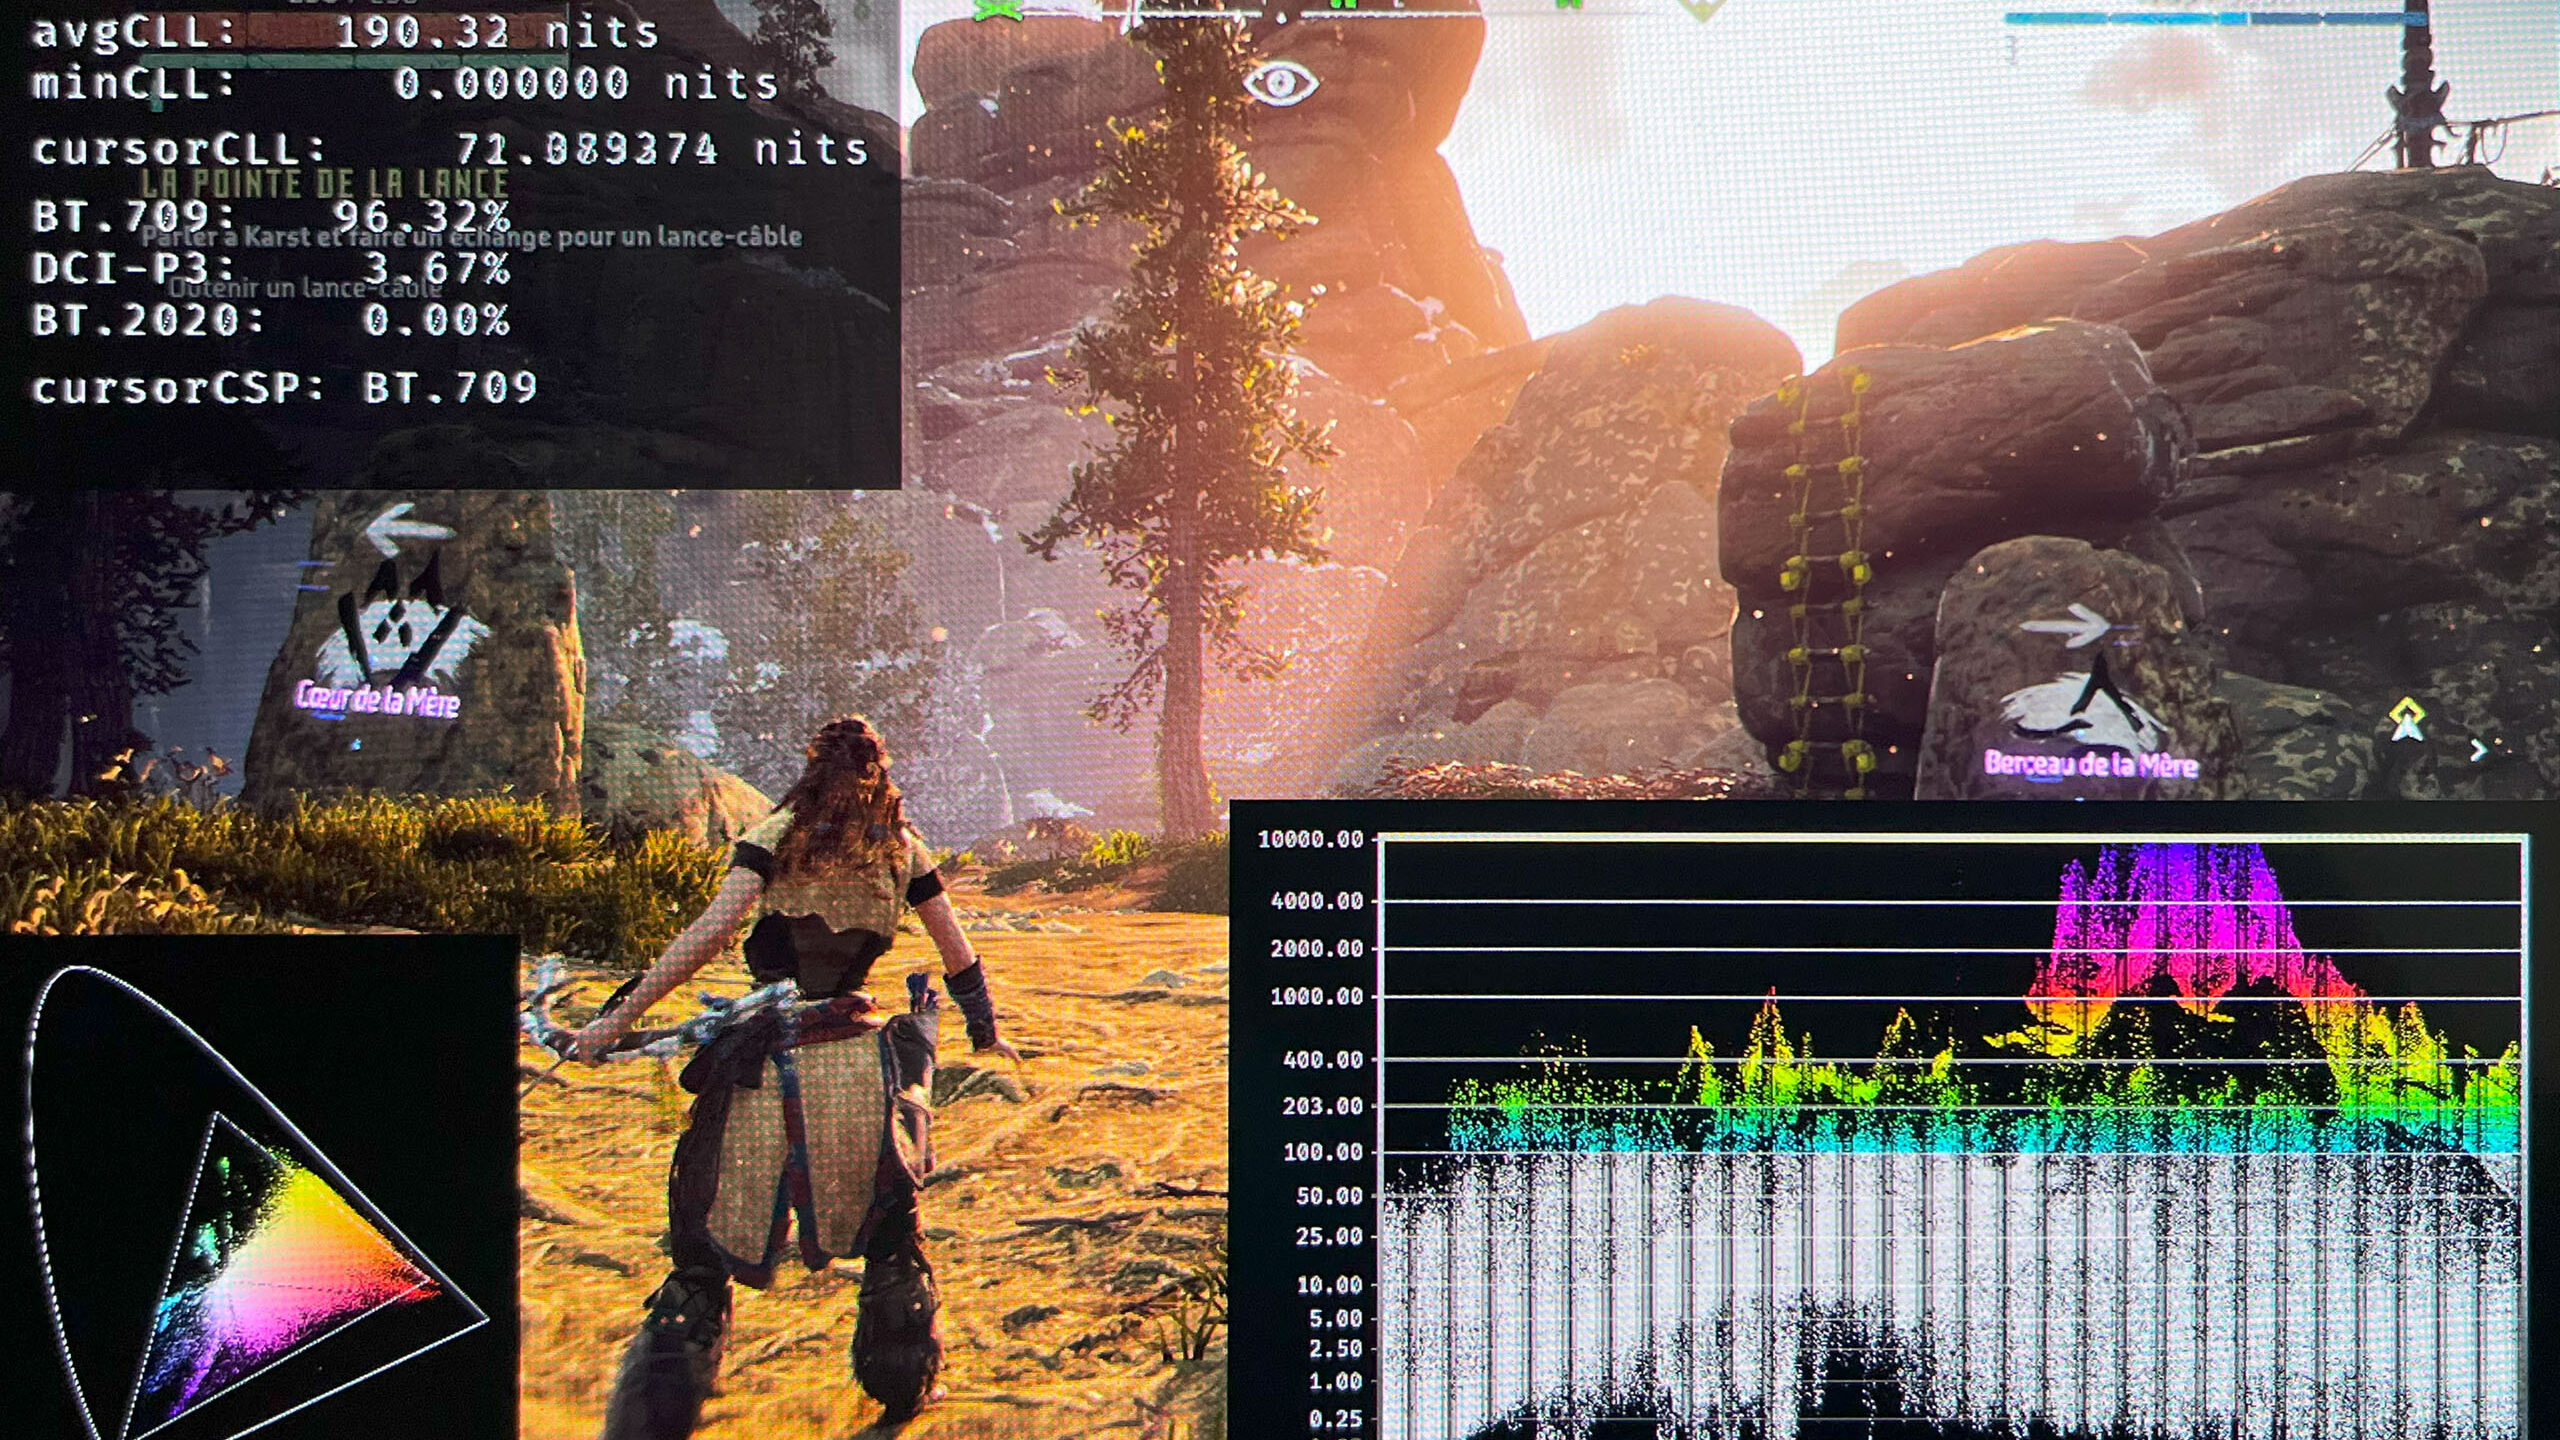Image resolution: width=2560 pixels, height=1440 pixels.
Task: Click the yellow quest marker diamond icon
Action: point(2407,720)
